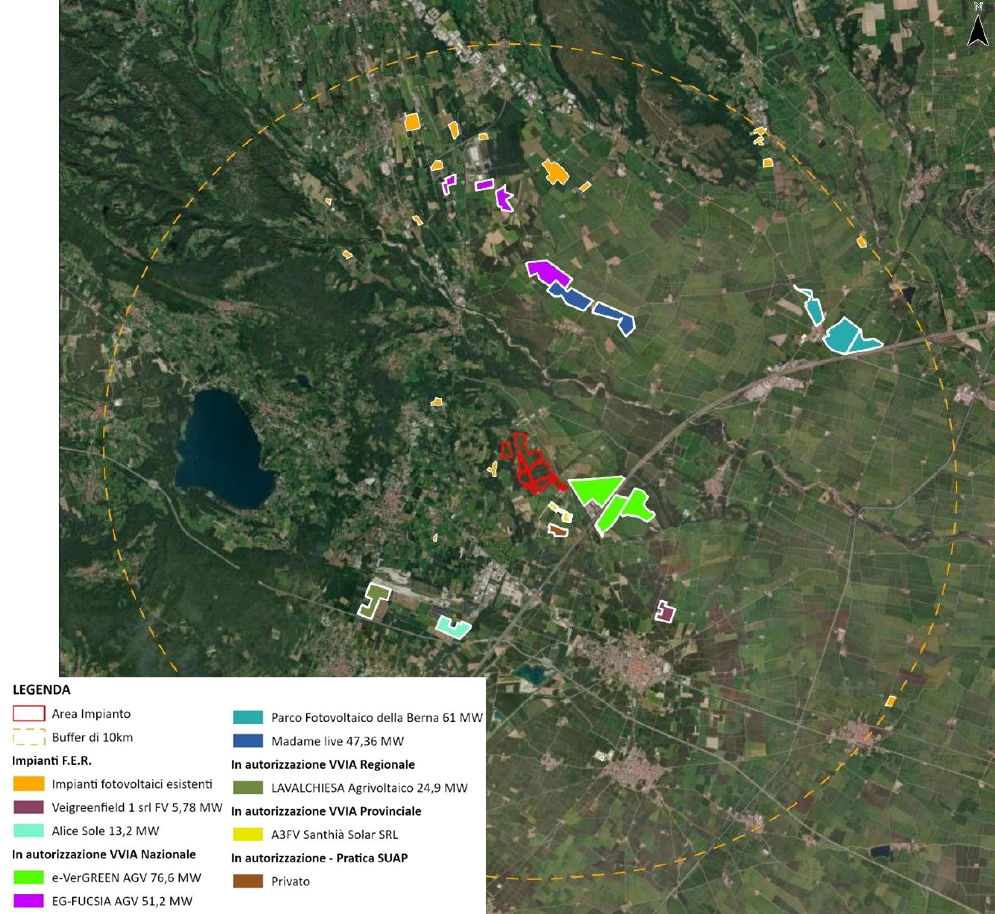Click the 'Privato' legend label

(291, 882)
